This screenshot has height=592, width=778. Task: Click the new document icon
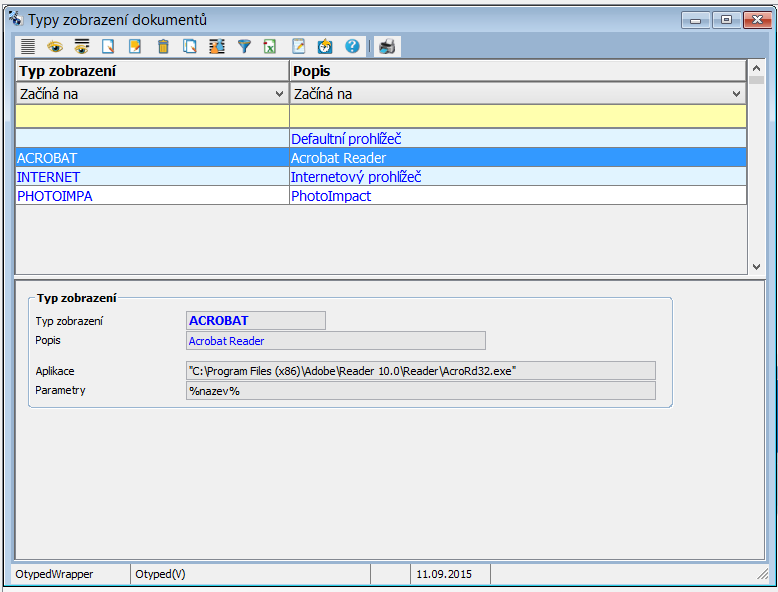click(x=109, y=46)
